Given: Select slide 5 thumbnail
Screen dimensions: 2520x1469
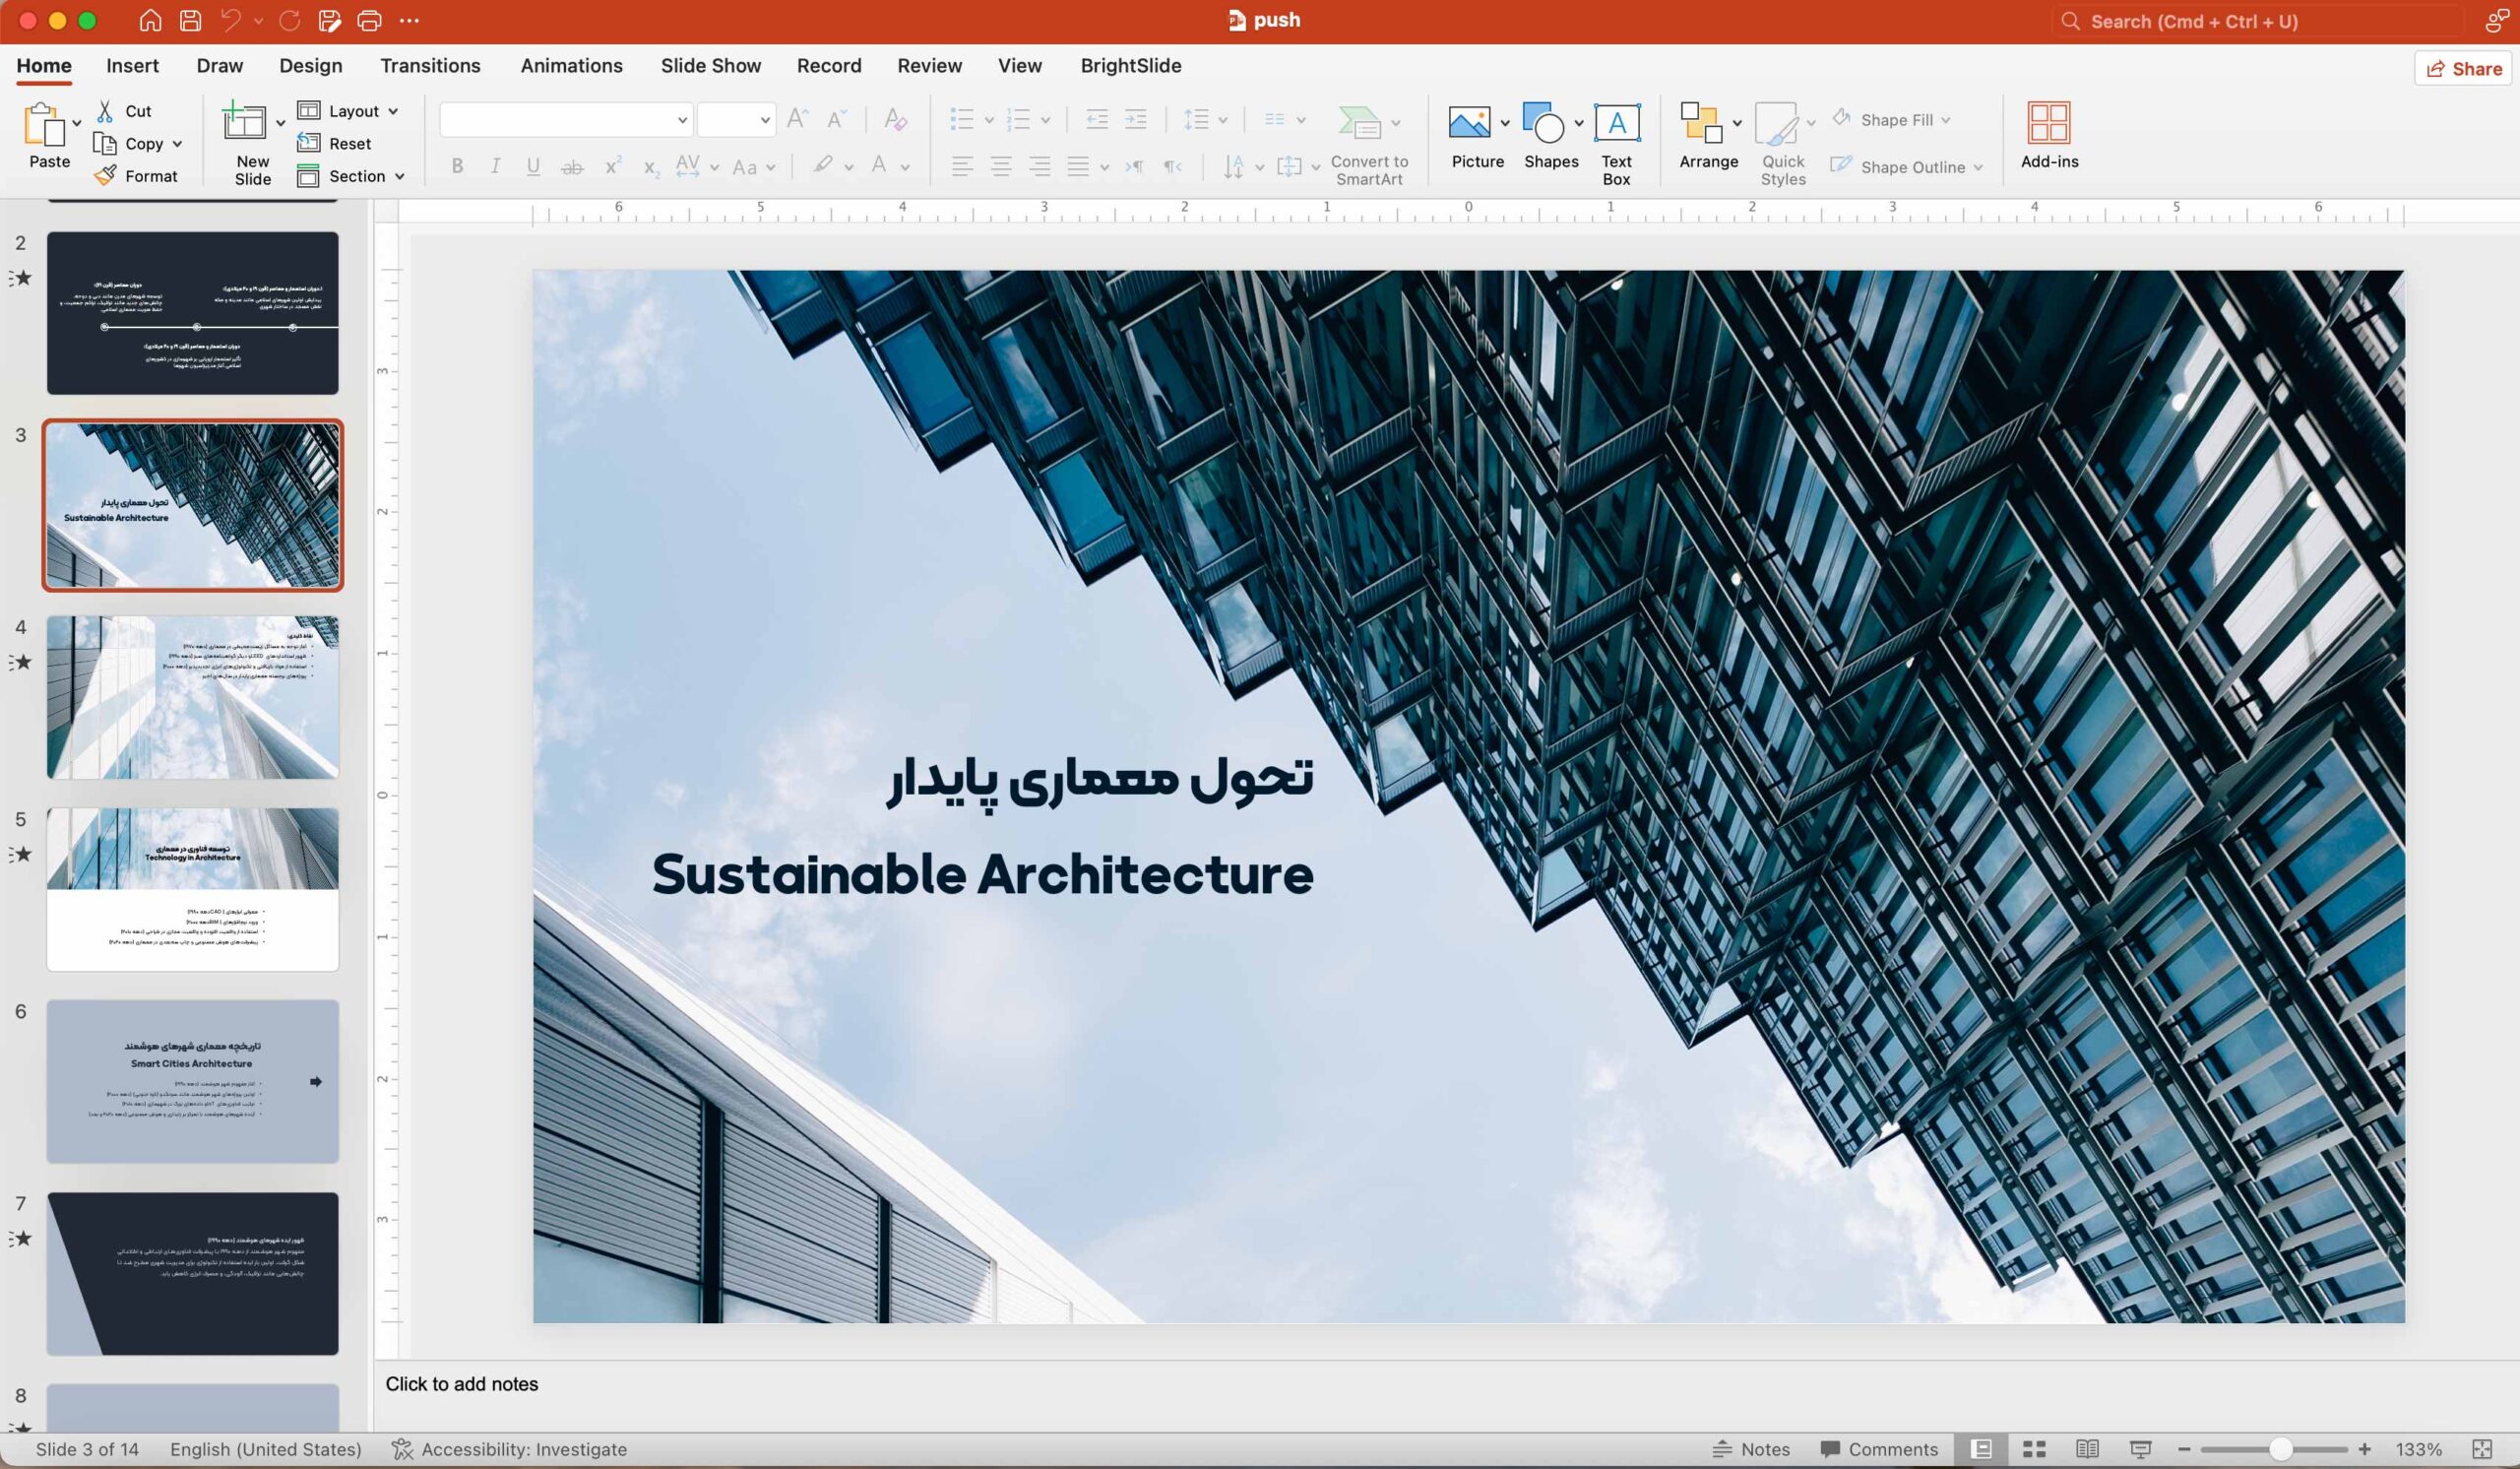Looking at the screenshot, I should tap(192, 889).
